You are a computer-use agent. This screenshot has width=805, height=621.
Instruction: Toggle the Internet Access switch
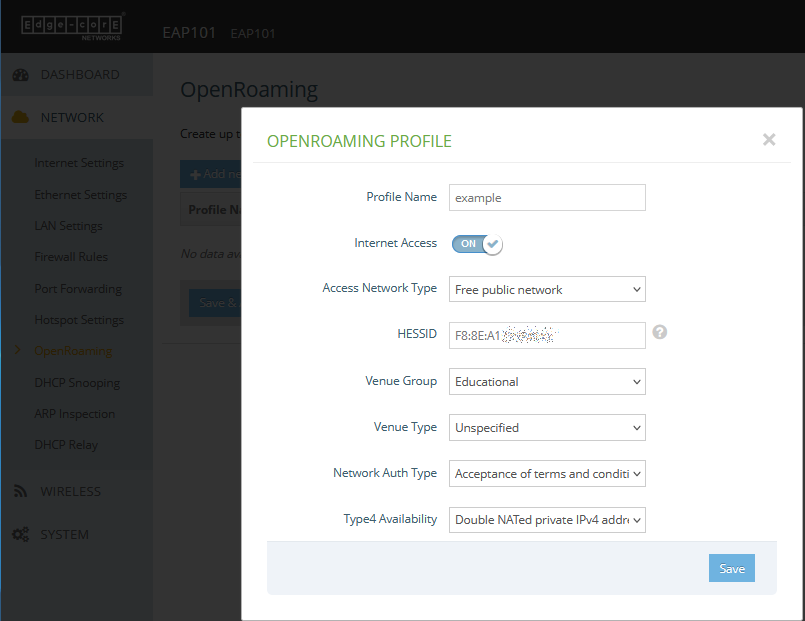click(x=477, y=244)
